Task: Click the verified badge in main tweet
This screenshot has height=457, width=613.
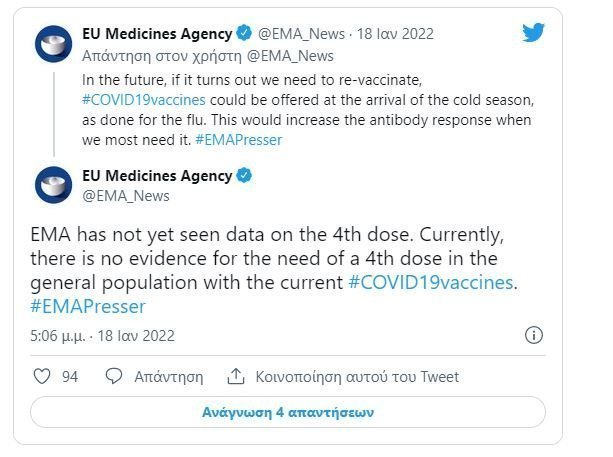Action: coord(245,175)
